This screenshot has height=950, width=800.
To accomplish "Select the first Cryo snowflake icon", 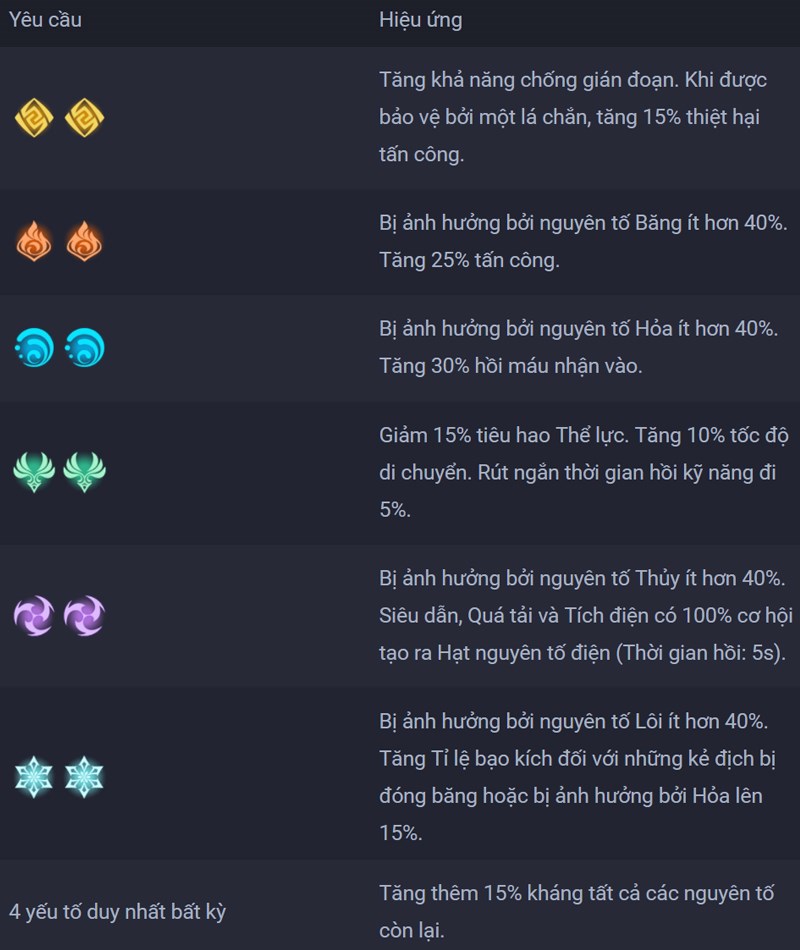I will tap(34, 777).
